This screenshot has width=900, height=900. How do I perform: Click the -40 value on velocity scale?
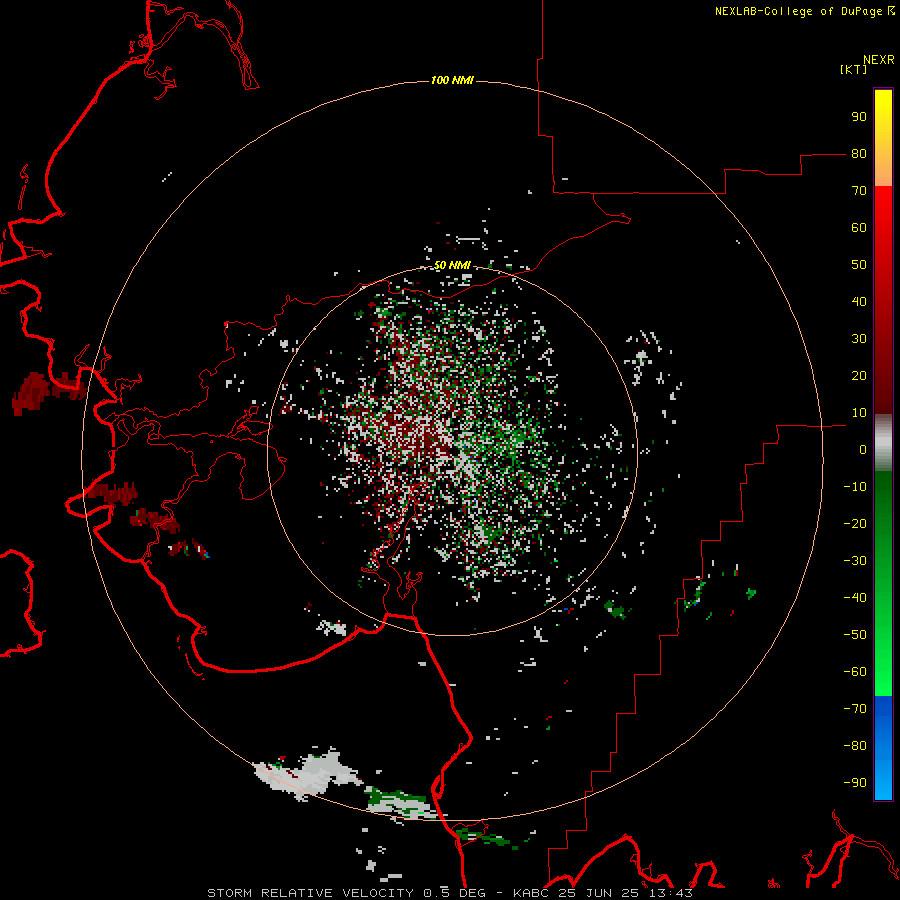(x=855, y=598)
